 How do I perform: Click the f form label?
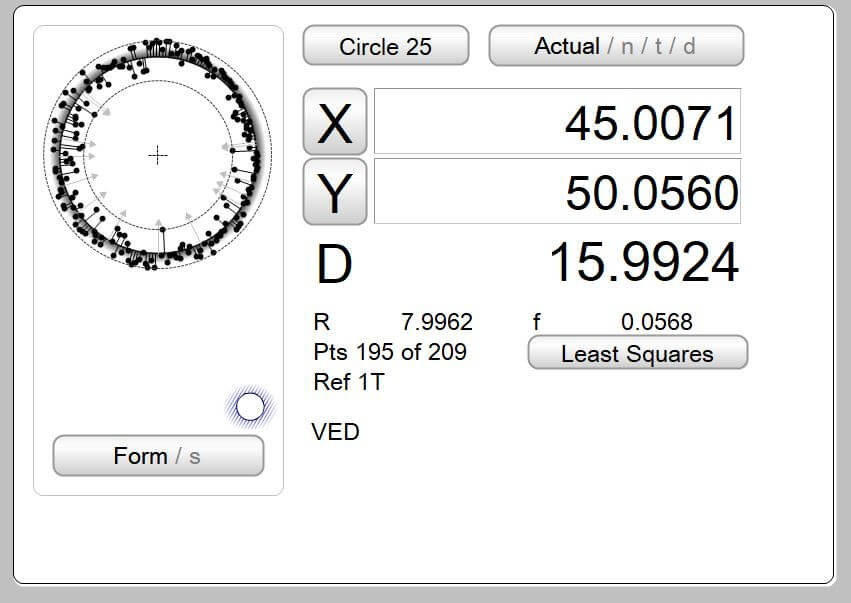[x=537, y=322]
